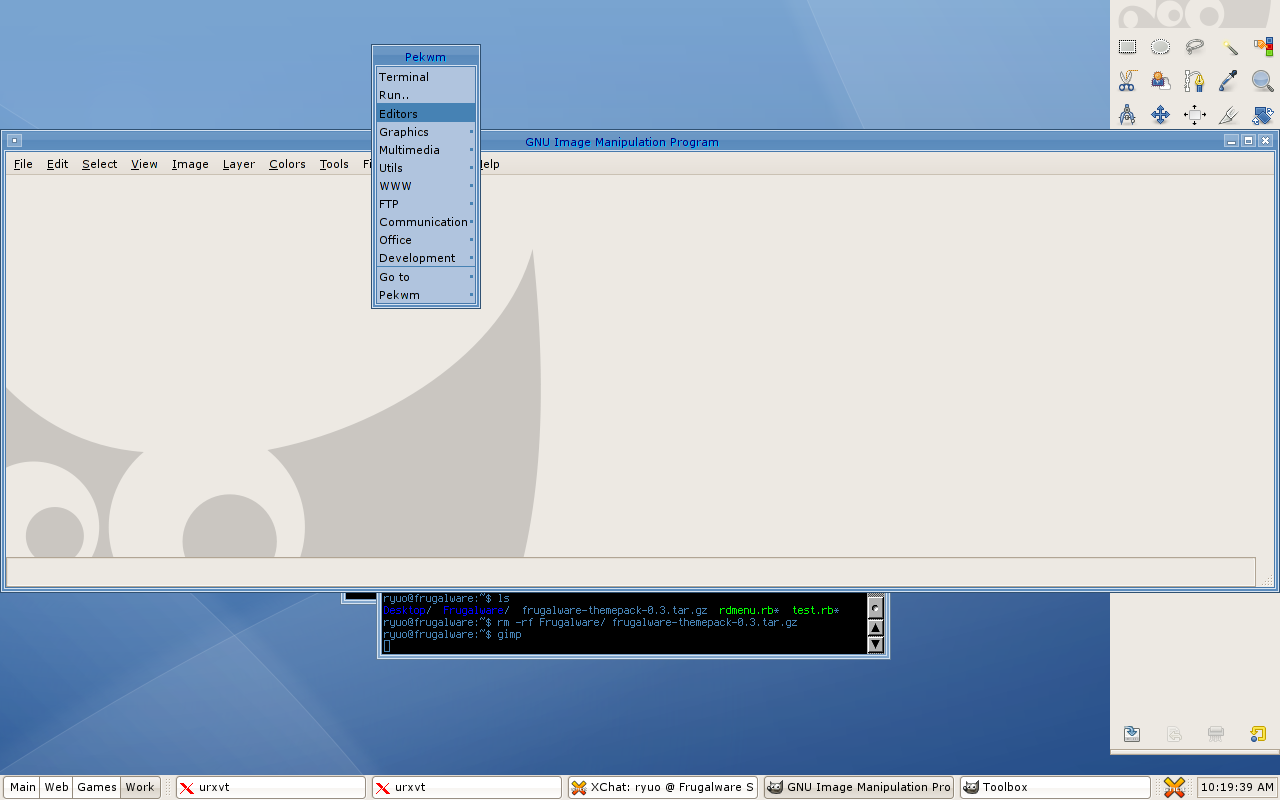Select the Rectangle Select tool
This screenshot has height=800, width=1280.
[x=1127, y=47]
